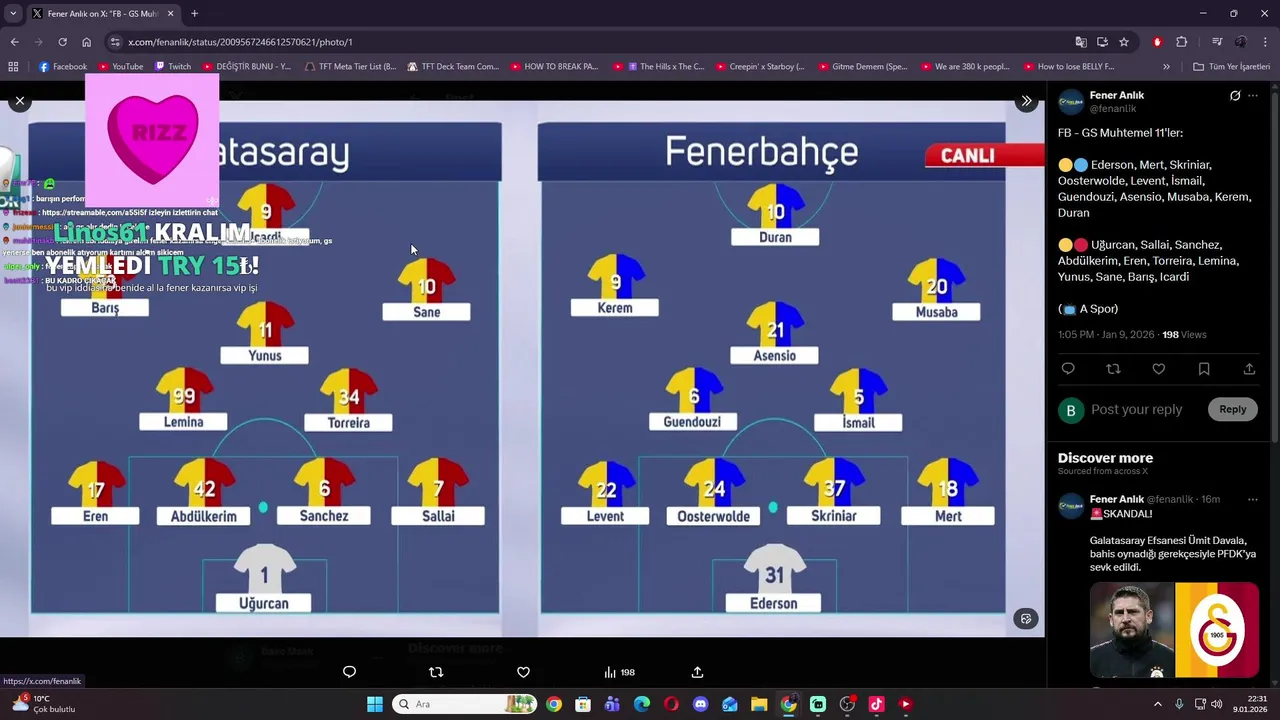This screenshot has height=720, width=1280.
Task: Open the tab search dropdown in Chrome
Action: tap(14, 13)
